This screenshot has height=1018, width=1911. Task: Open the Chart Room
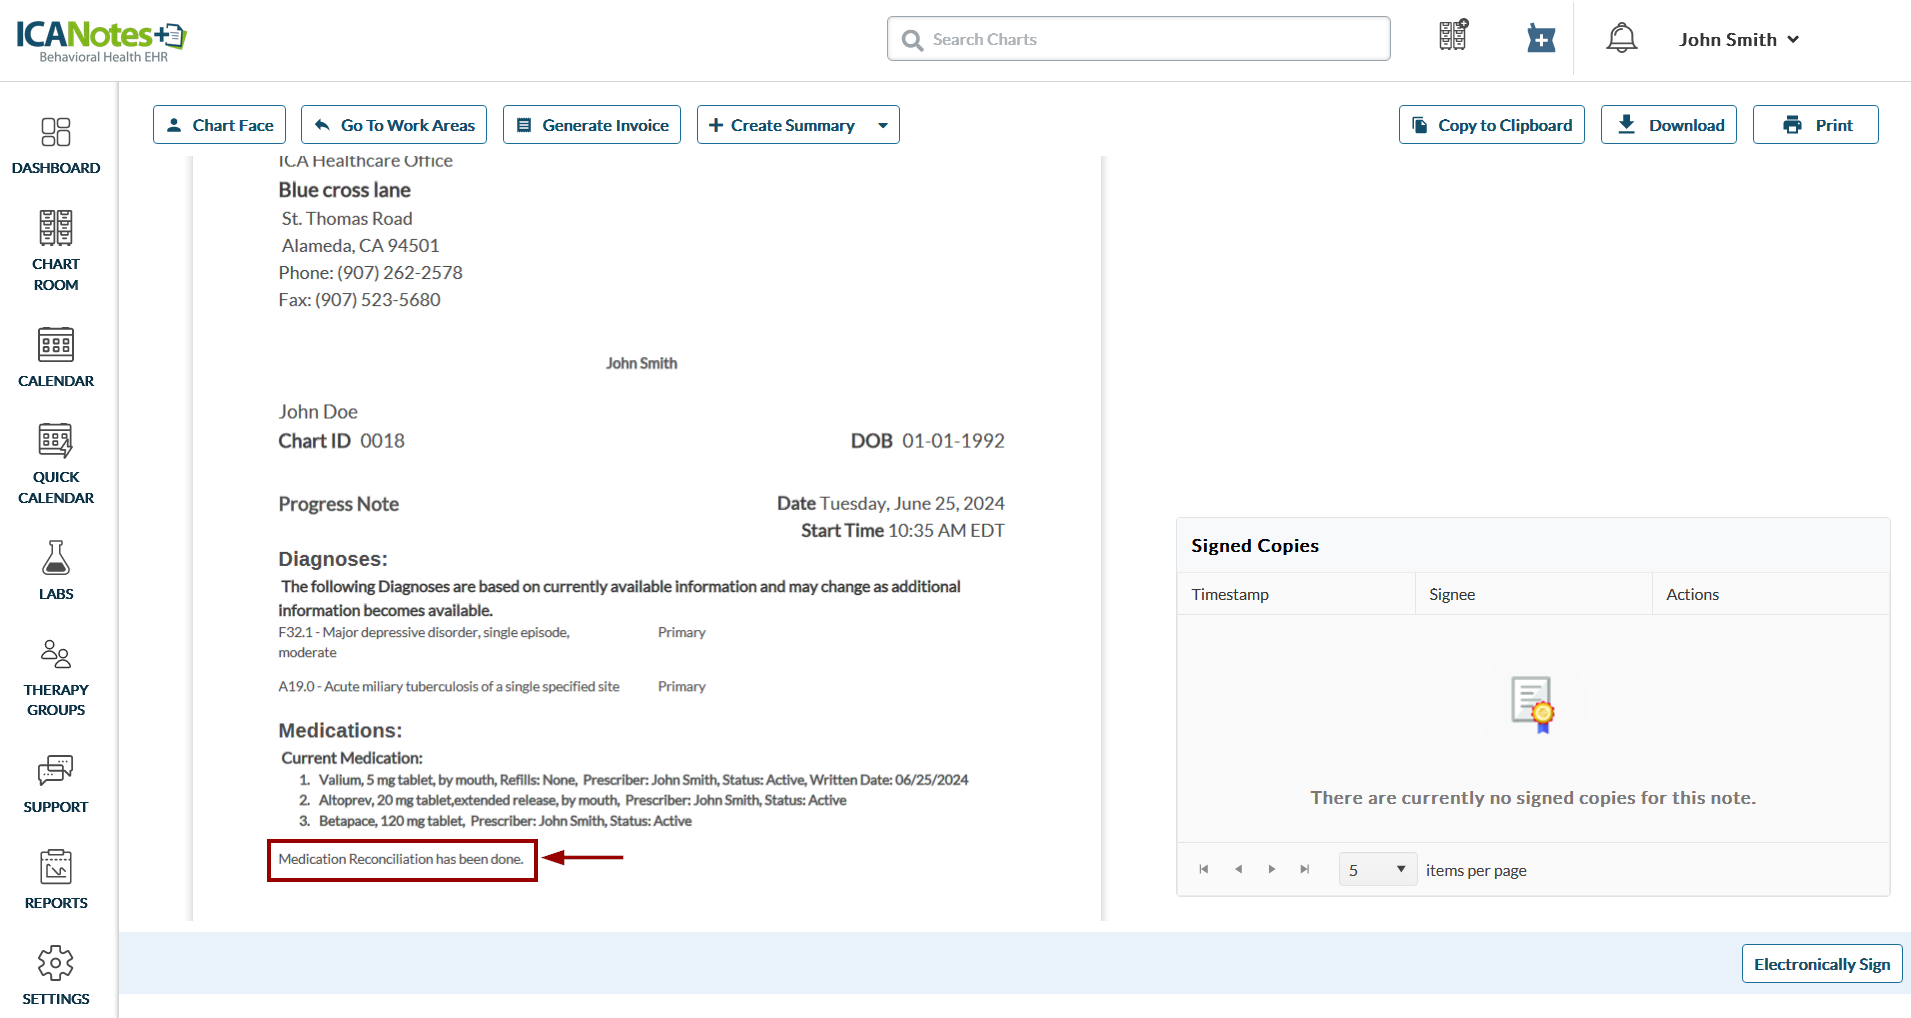pyautogui.click(x=56, y=250)
